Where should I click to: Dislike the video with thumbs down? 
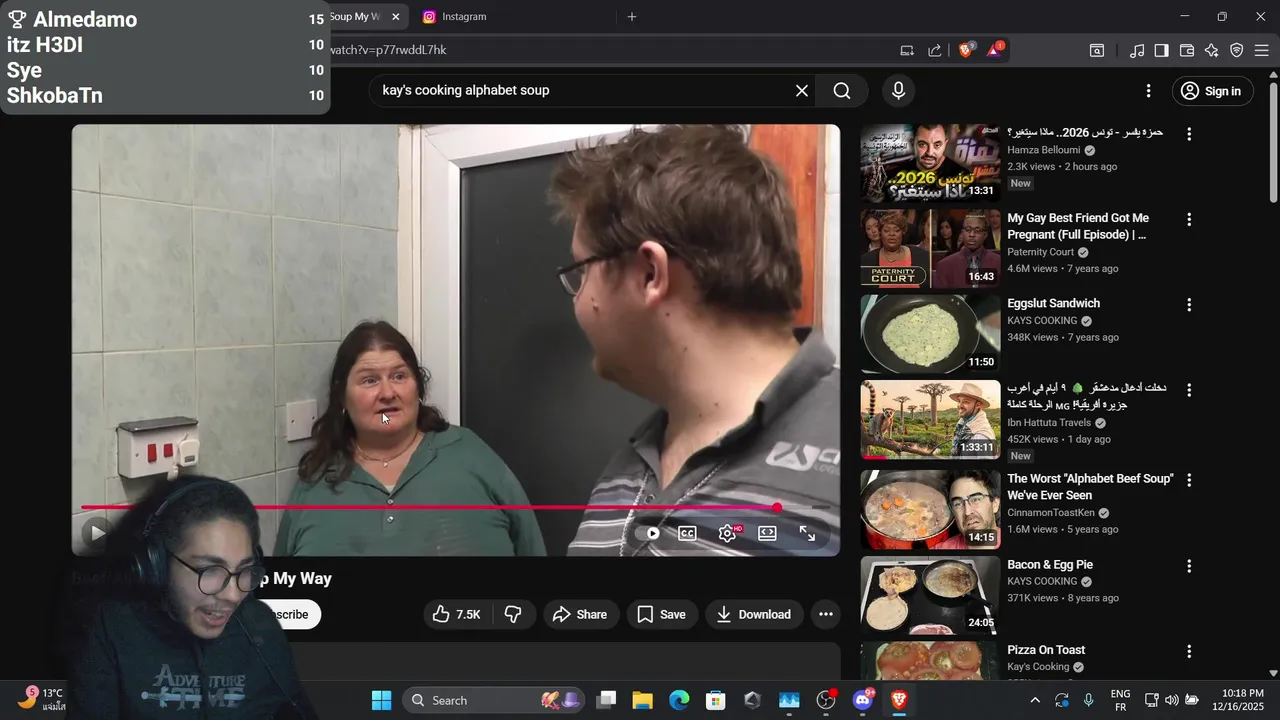pos(513,614)
